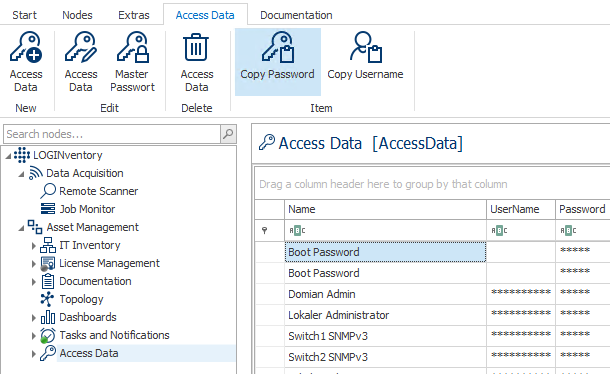Image resolution: width=610 pixels, height=374 pixels.
Task: Click the Search nodes input field
Action: (x=112, y=134)
